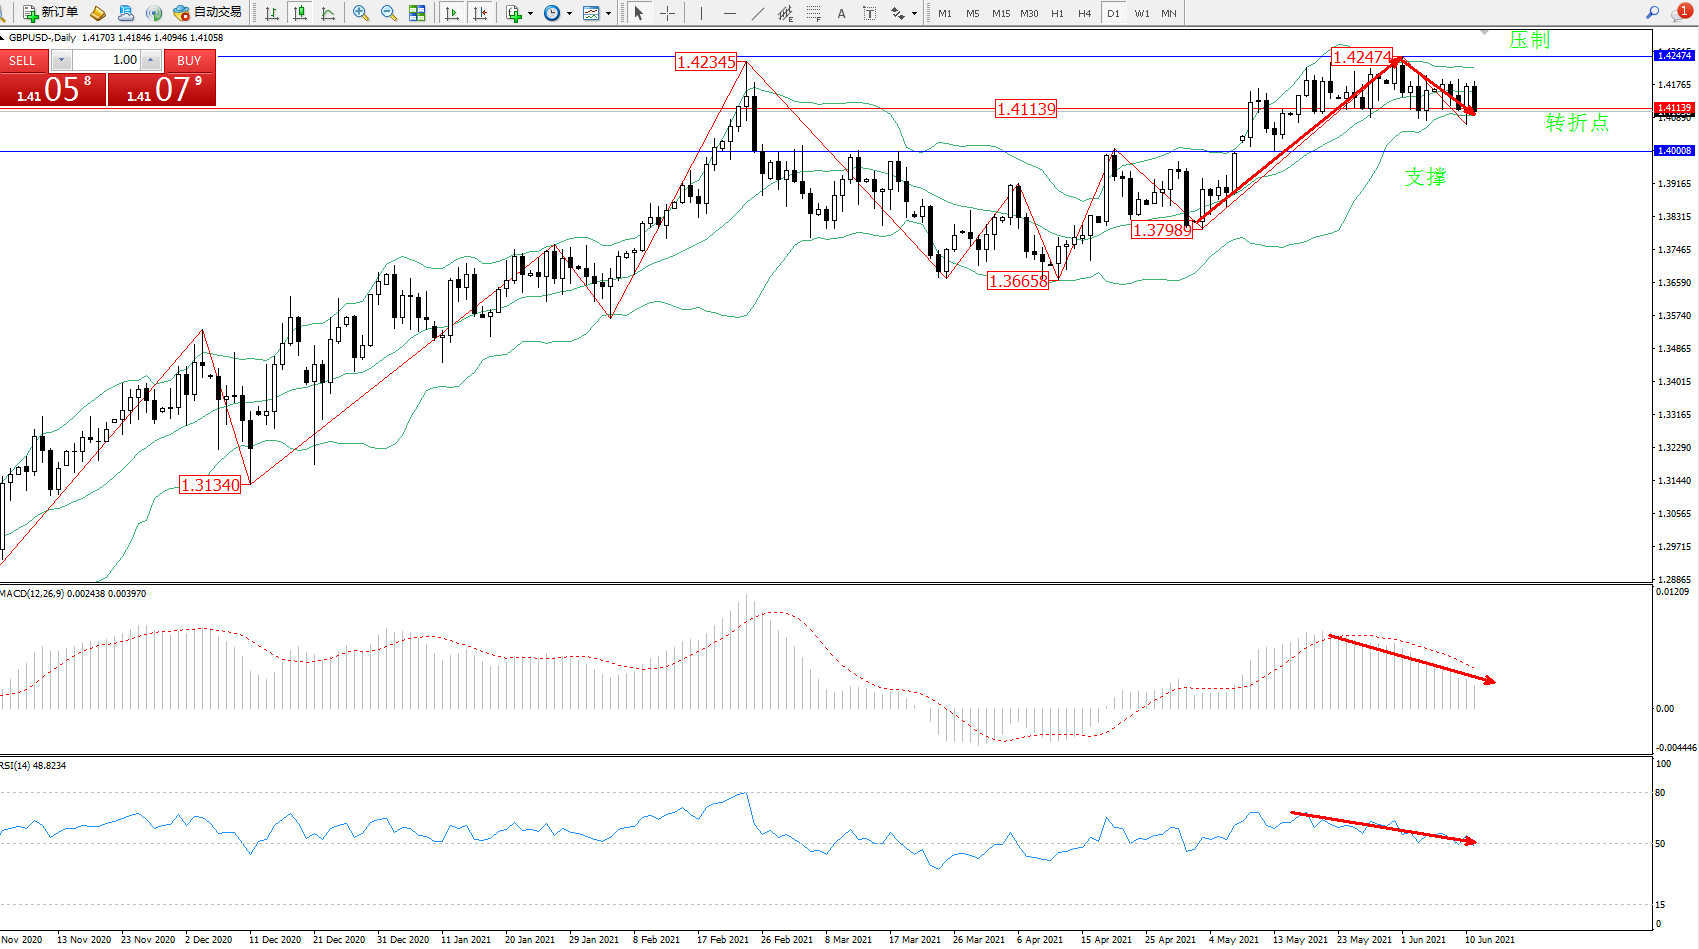
Task: Select the crosshair tool
Action: pos(667,13)
